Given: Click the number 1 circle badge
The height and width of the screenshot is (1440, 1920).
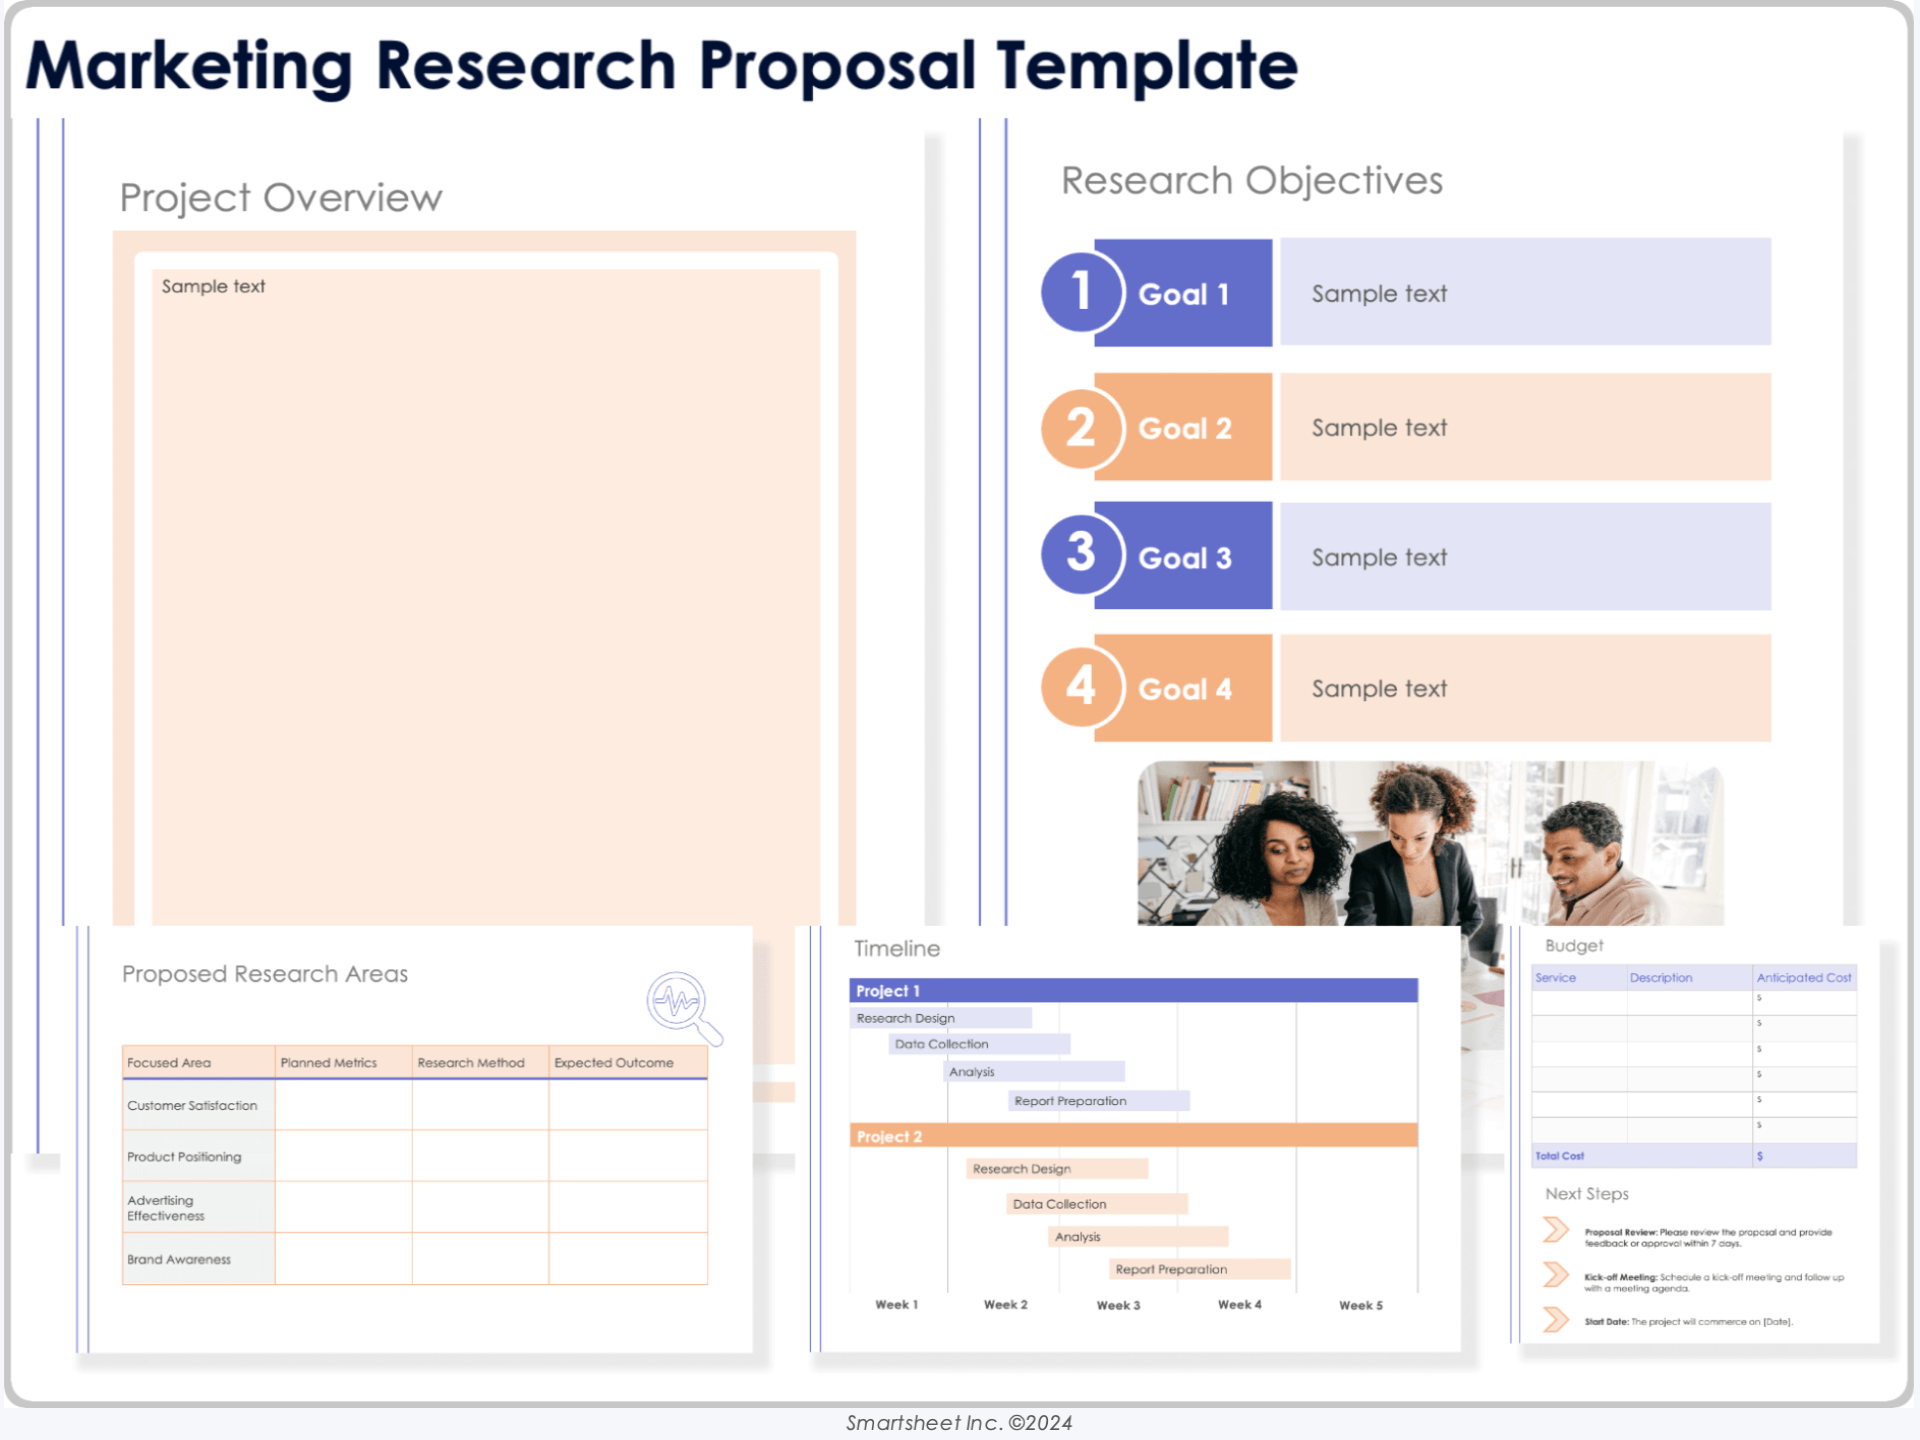Looking at the screenshot, I should (1081, 292).
